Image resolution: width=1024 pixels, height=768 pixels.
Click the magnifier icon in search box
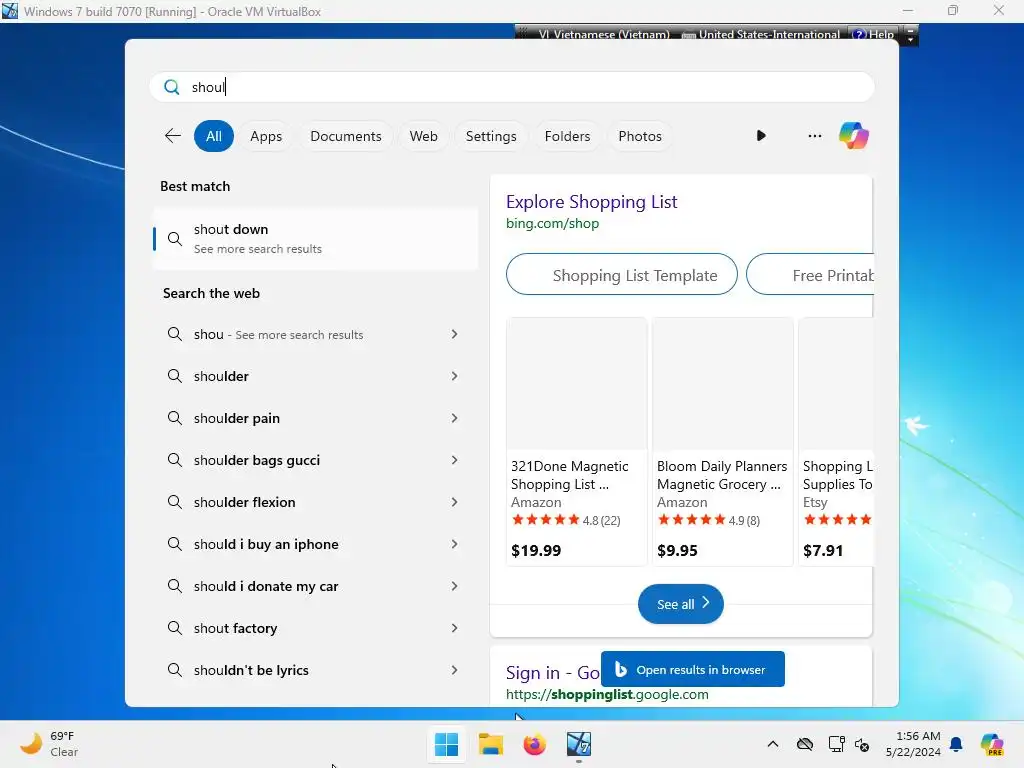tap(172, 87)
